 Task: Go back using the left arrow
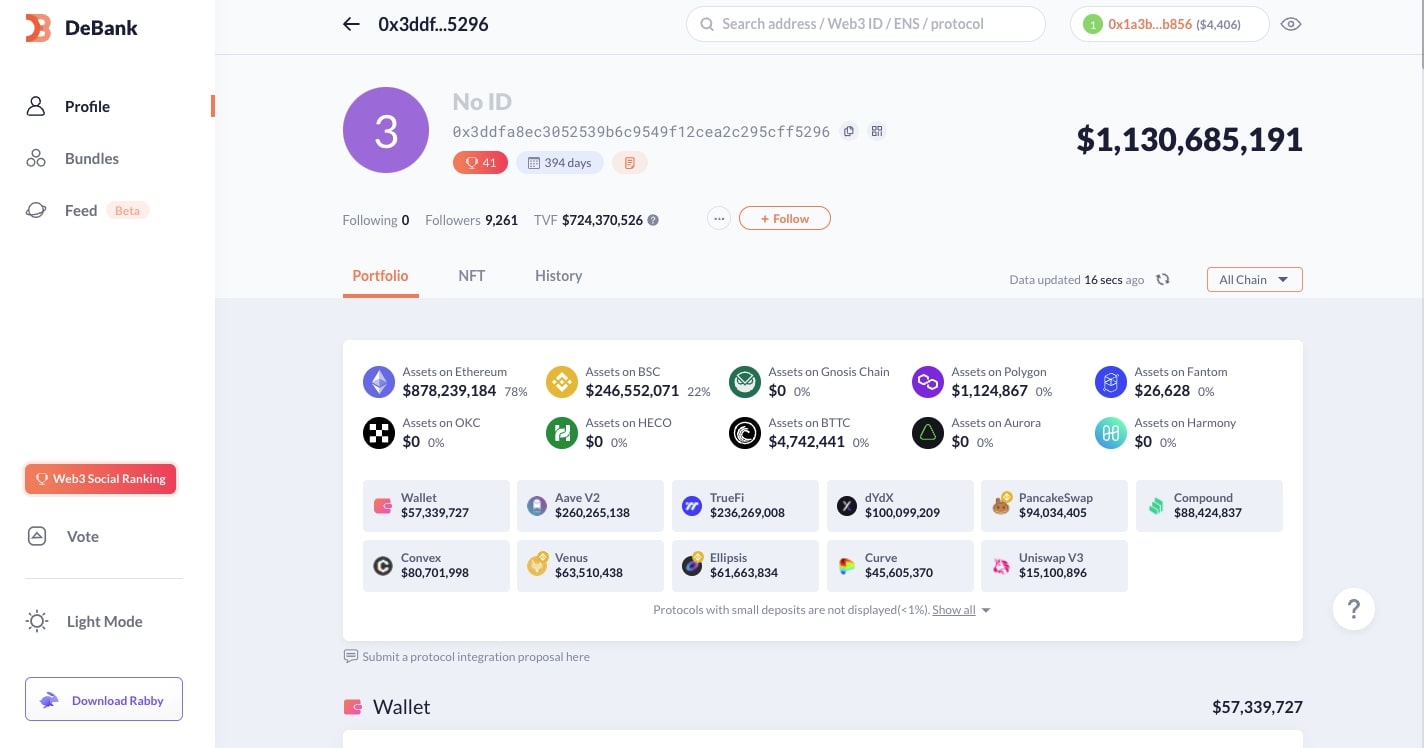point(351,24)
